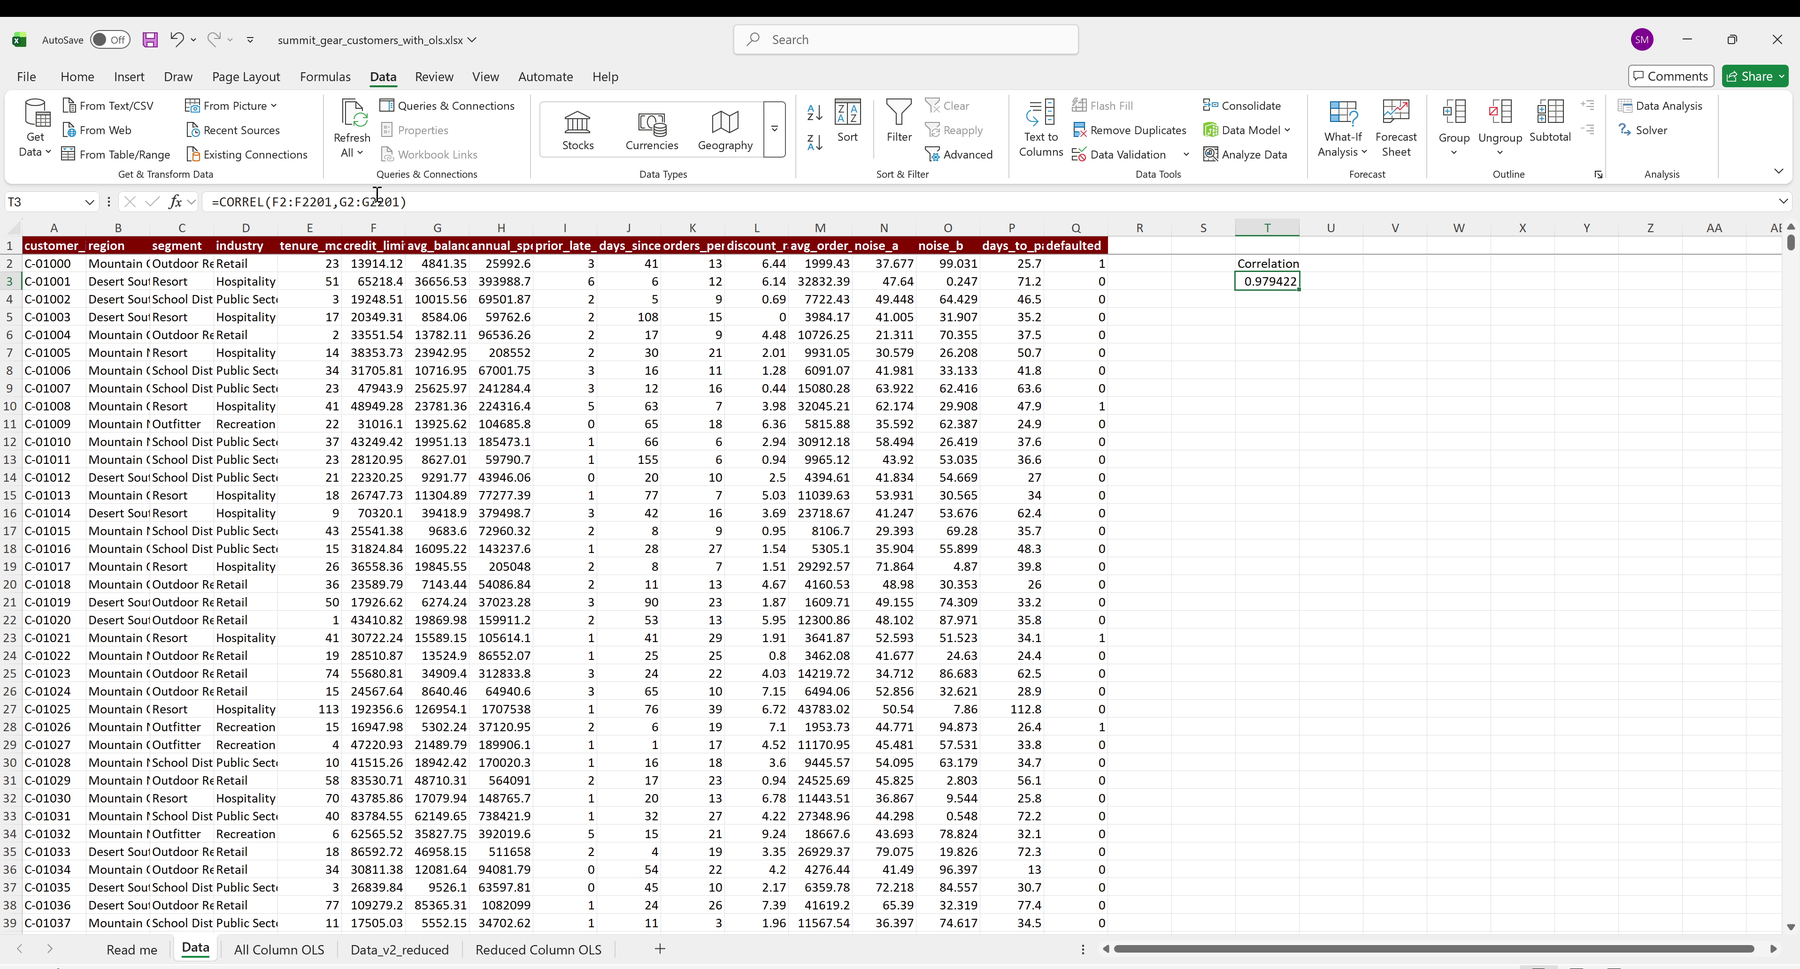Image resolution: width=1800 pixels, height=969 pixels.
Task: Add a new sheet
Action: 660,949
